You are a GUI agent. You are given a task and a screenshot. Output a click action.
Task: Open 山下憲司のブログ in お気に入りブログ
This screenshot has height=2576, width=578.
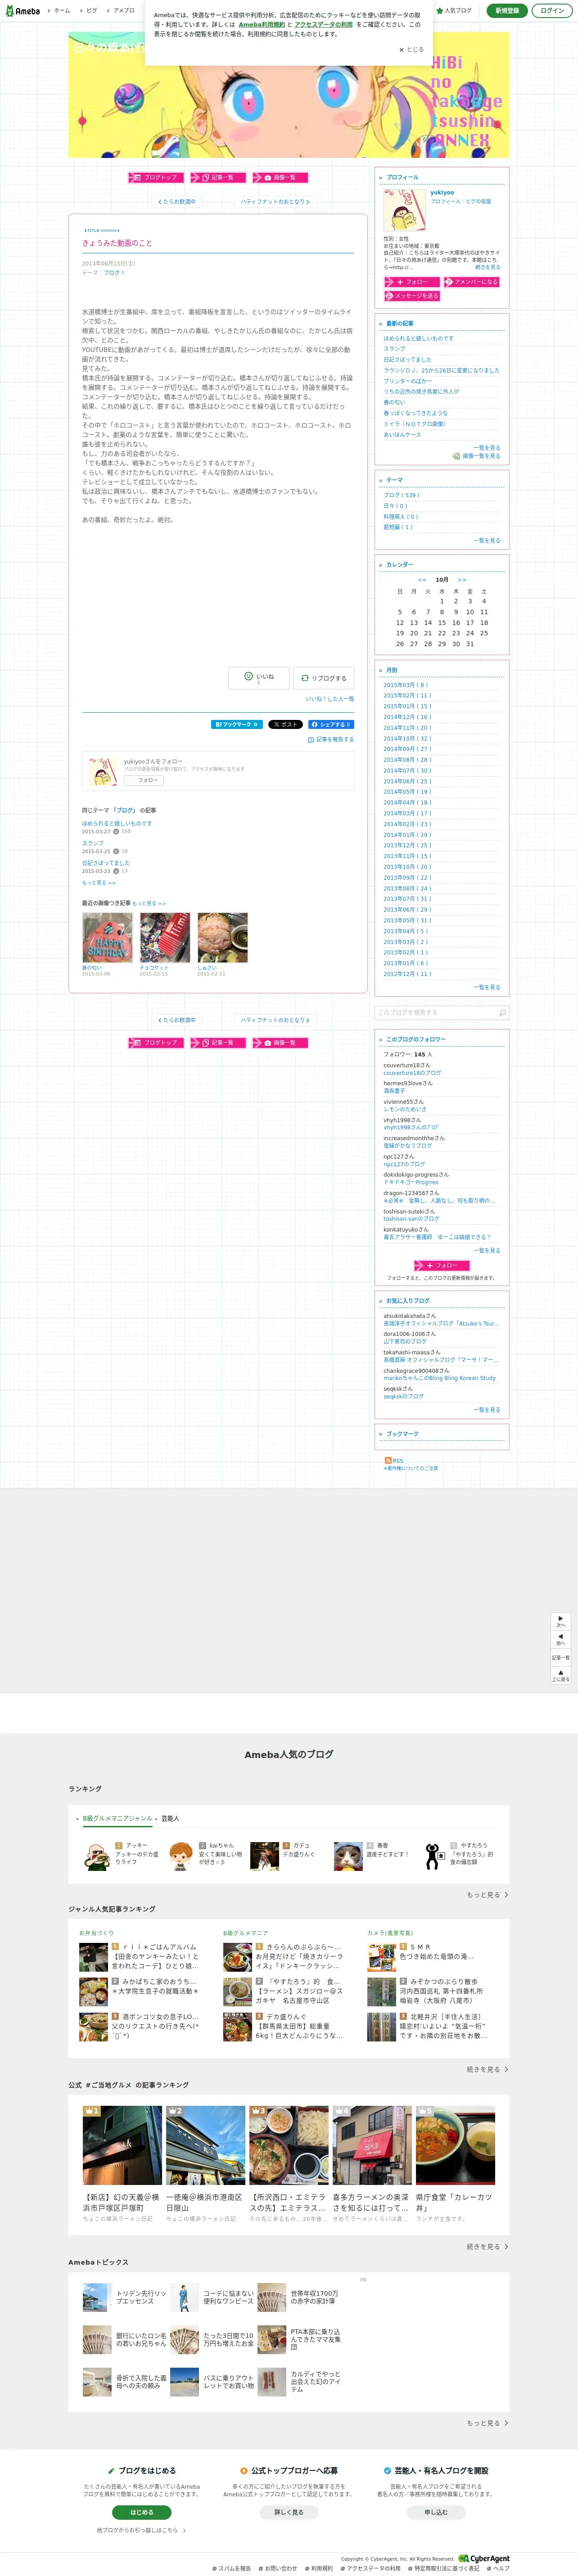tap(405, 1342)
